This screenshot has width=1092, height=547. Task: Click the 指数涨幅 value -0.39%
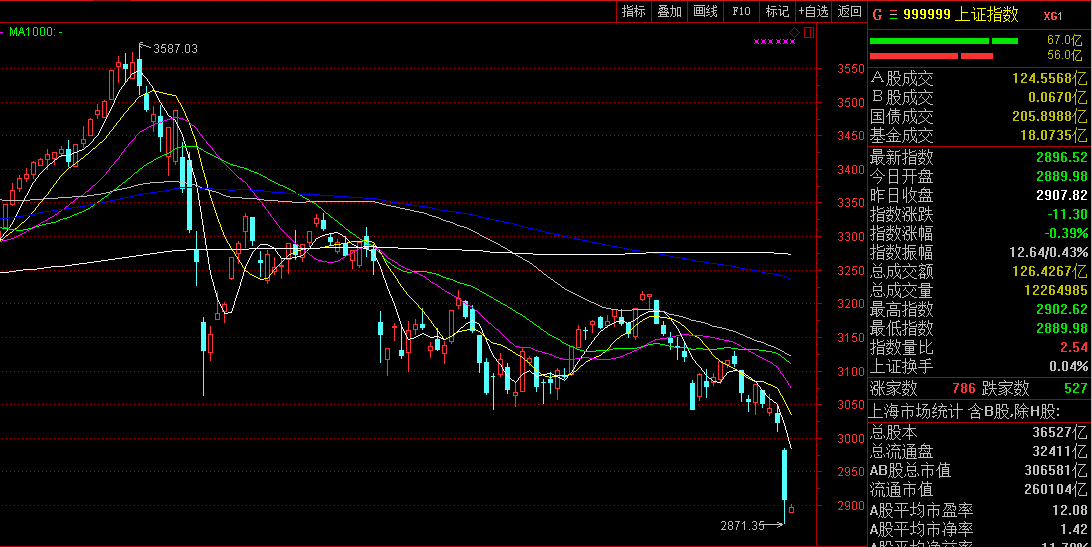point(1066,233)
